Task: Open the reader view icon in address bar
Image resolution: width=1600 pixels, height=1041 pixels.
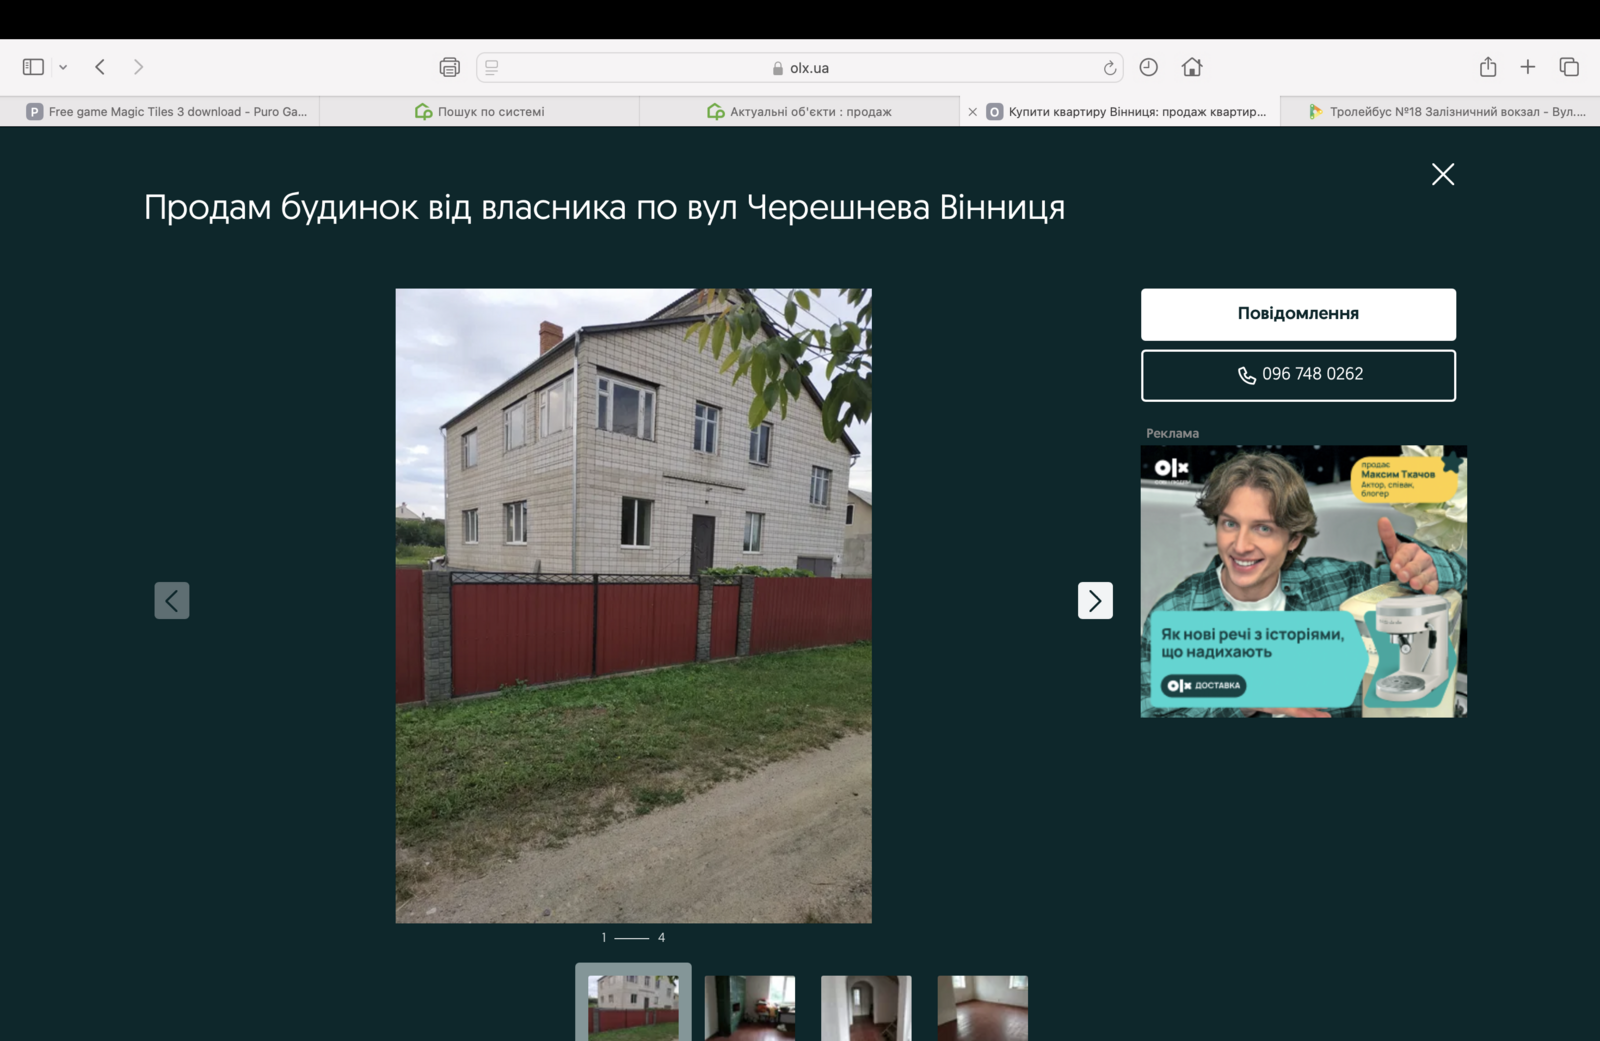Action: coord(492,67)
